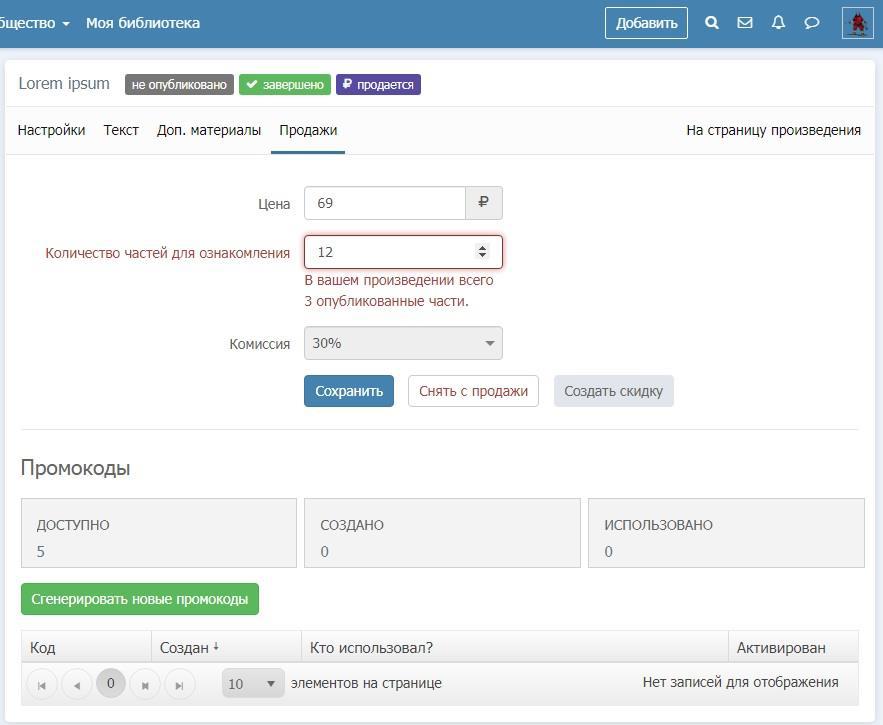
Task: Click Сгенерировать новые промокоды
Action: click(139, 599)
